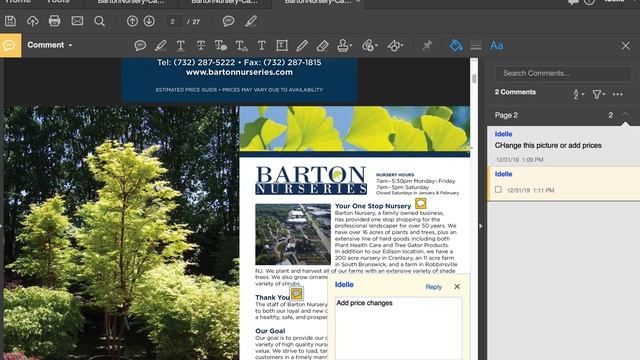Select Add text comment tool
Screen dimensions: 640x360
(262, 45)
